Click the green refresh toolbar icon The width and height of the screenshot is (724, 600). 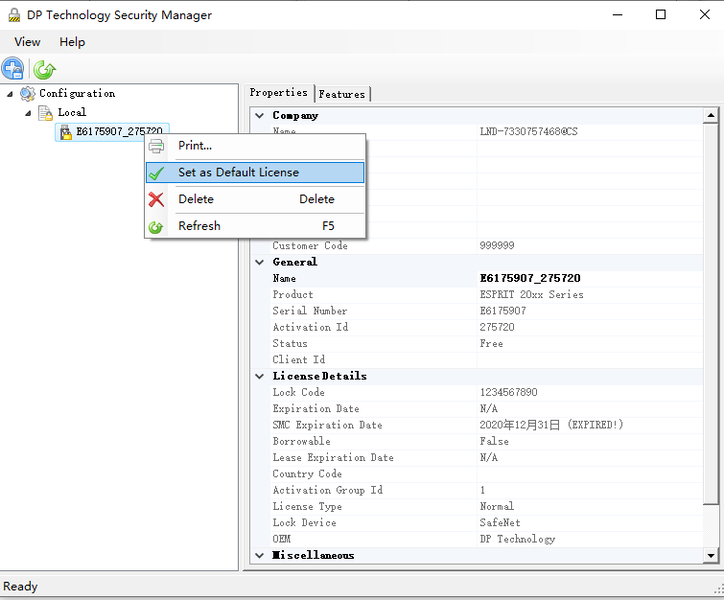point(44,70)
